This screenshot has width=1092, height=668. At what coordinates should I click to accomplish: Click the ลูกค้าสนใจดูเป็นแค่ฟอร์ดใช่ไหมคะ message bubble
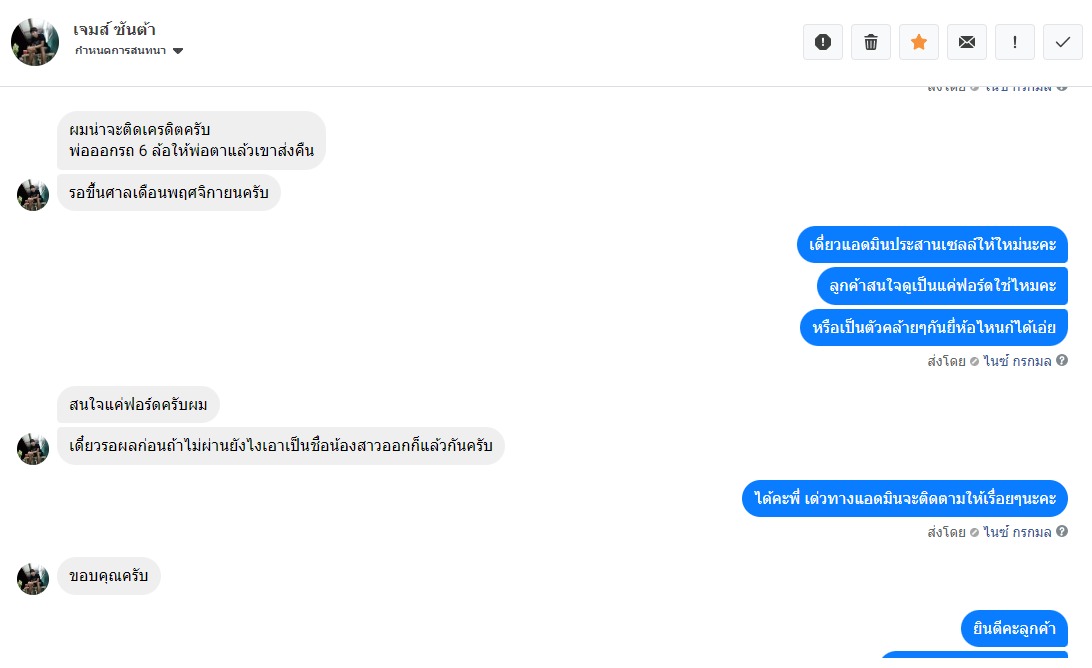pyautogui.click(x=942, y=286)
